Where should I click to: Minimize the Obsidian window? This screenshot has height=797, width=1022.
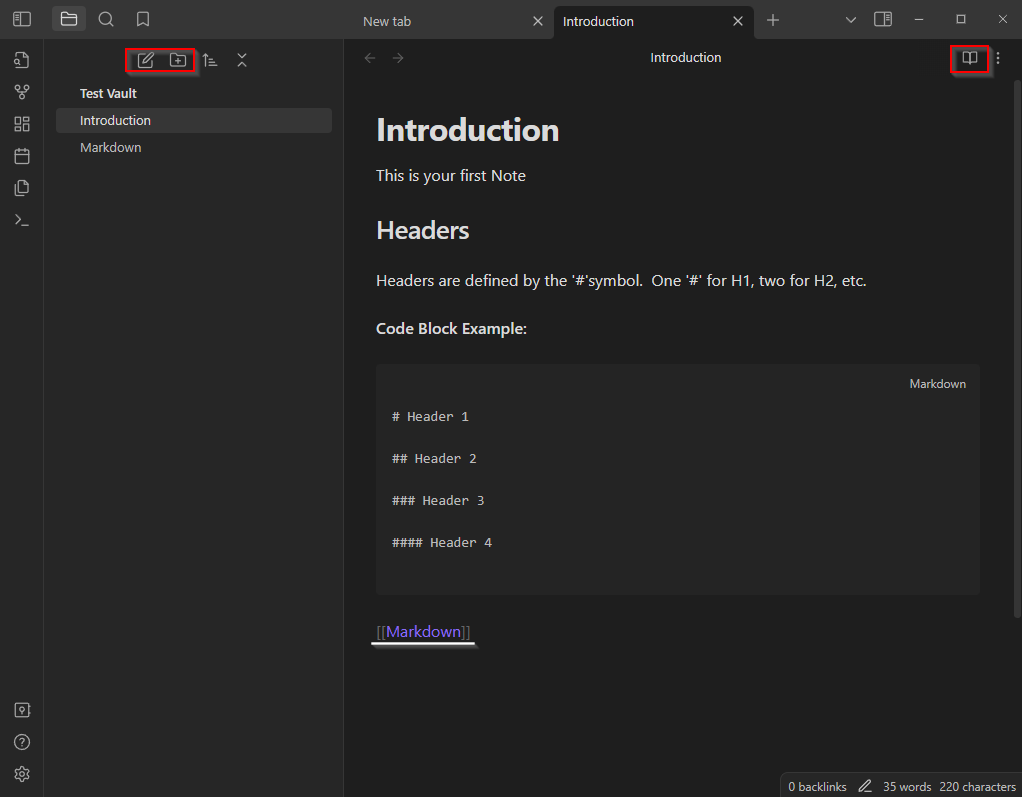click(x=919, y=20)
